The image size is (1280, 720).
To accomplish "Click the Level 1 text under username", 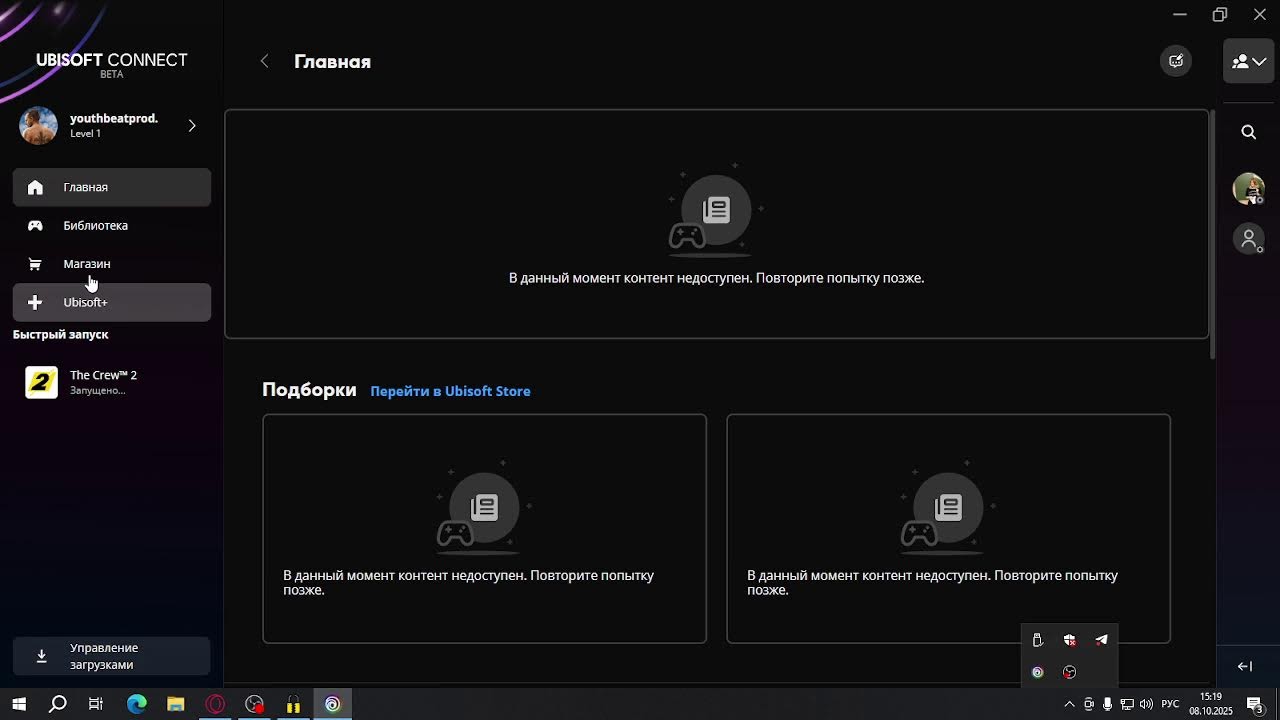I will (x=85, y=133).
